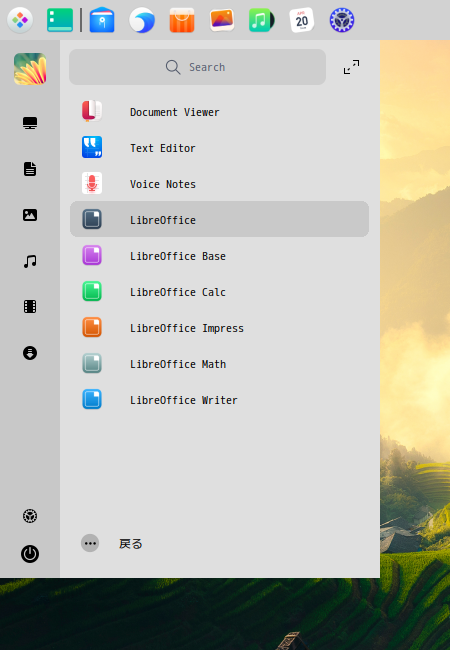Image resolution: width=450 pixels, height=650 pixels.
Task: Select the highlighted LibreOffice entry
Action: 219,219
